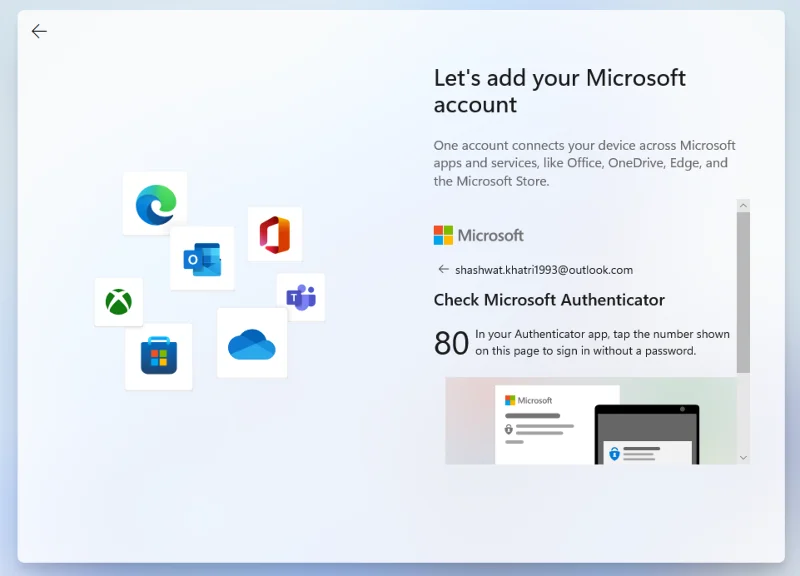Viewport: 800px width, 576px height.
Task: Click the Outlook app icon
Action: (202, 258)
